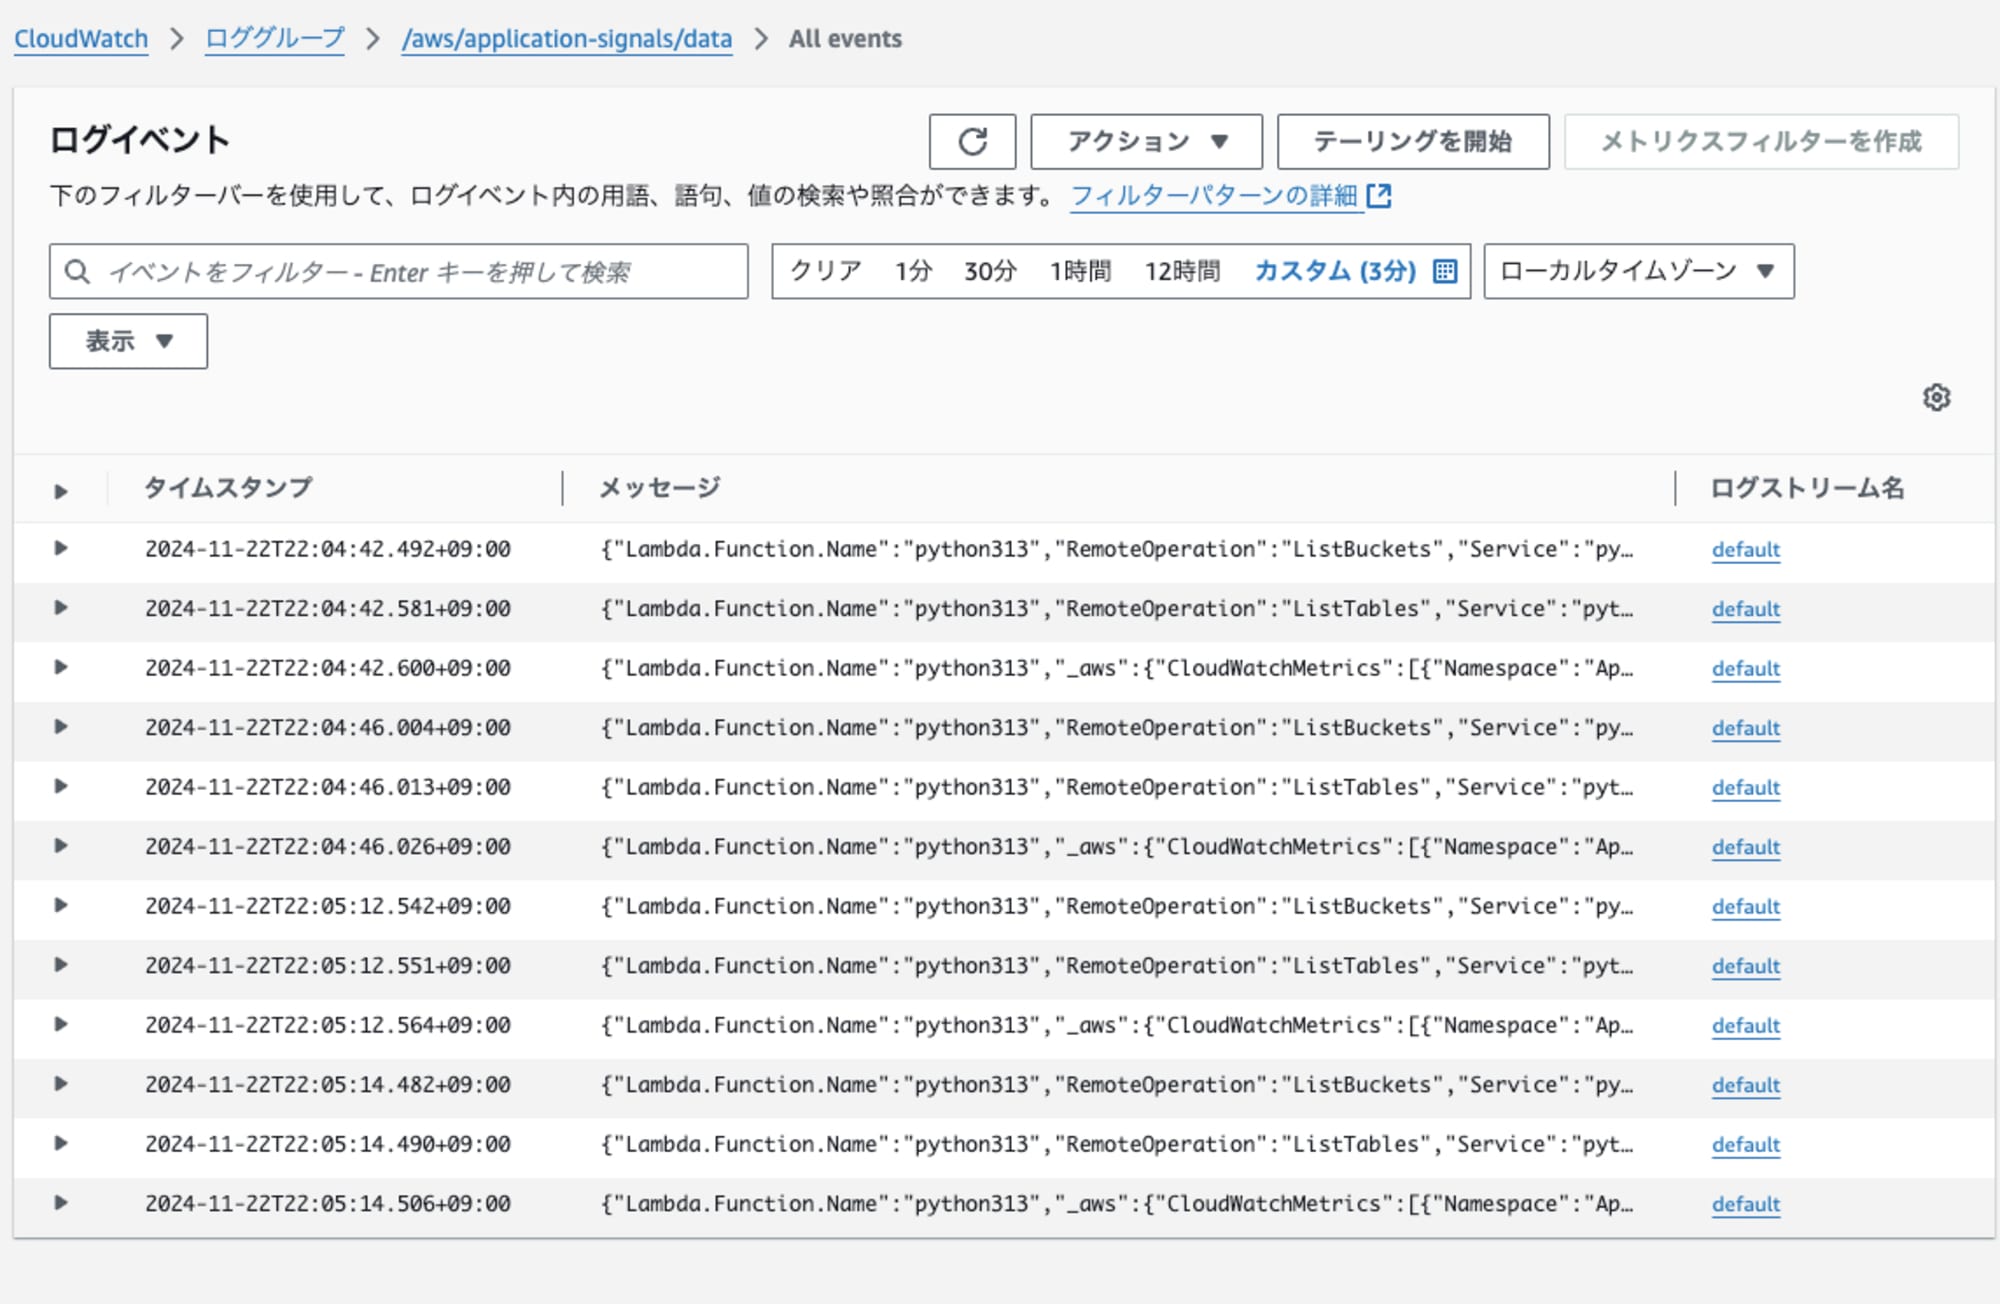
Task: Expand the log row at 22:04:46.004
Action: click(x=61, y=726)
